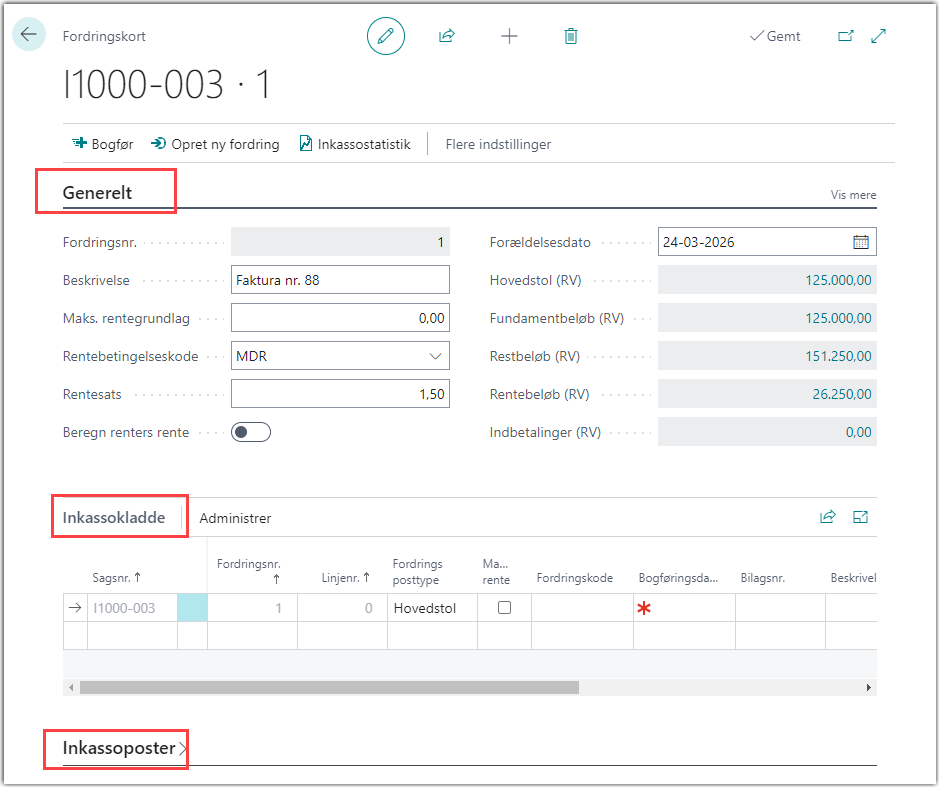Click the plus icon to add new
The image size is (940, 788).
[509, 36]
